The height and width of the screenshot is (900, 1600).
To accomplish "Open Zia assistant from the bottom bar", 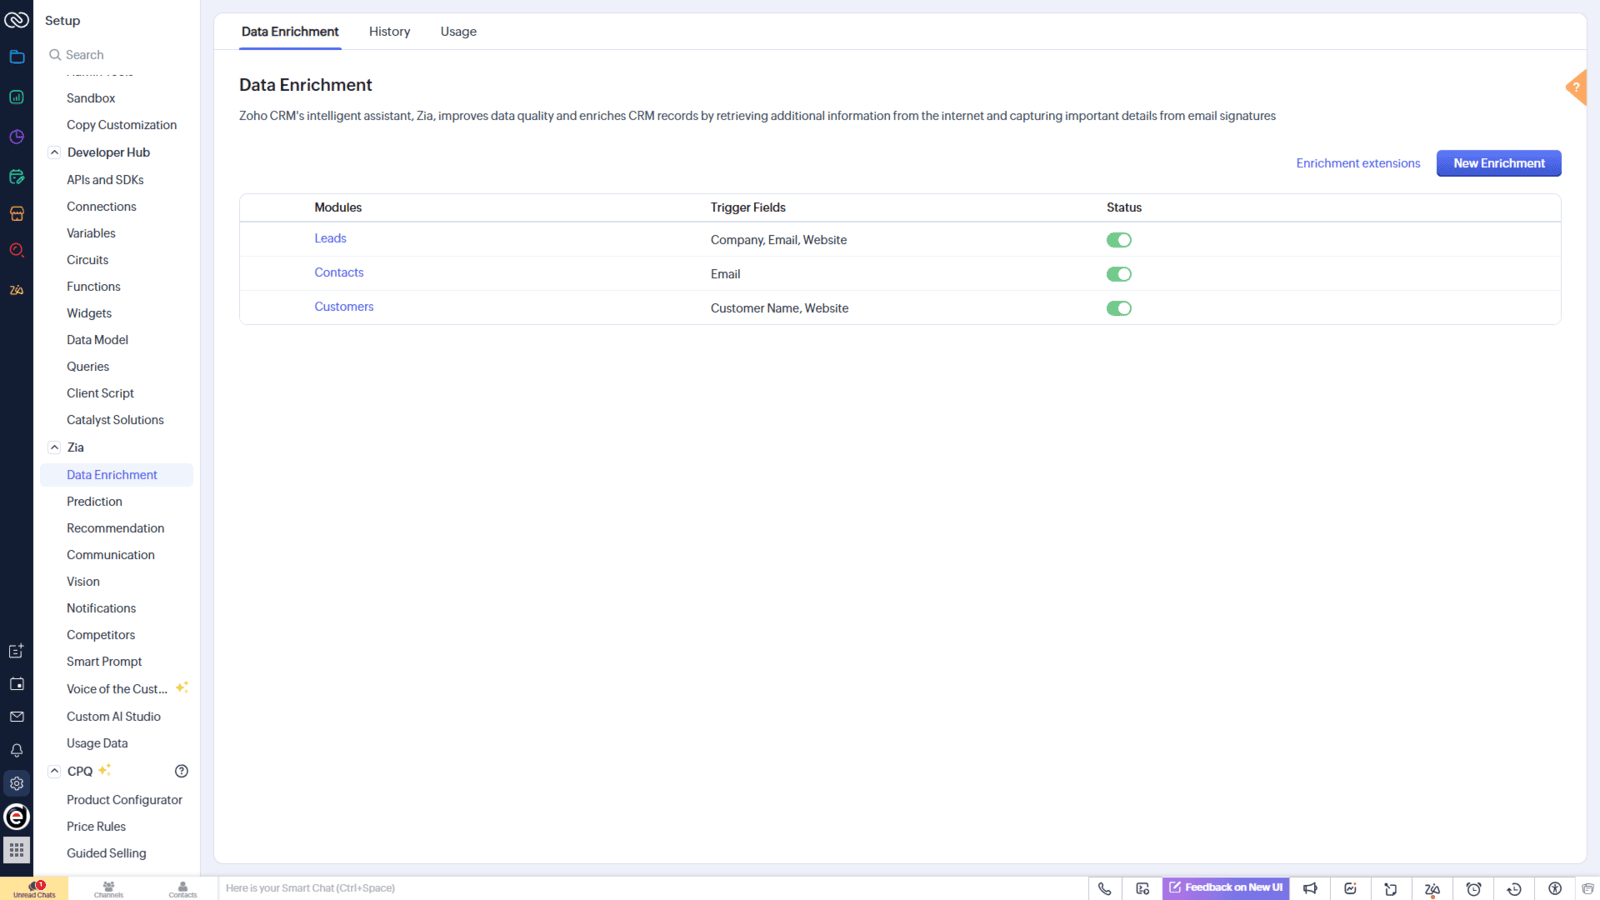I will point(1431,888).
